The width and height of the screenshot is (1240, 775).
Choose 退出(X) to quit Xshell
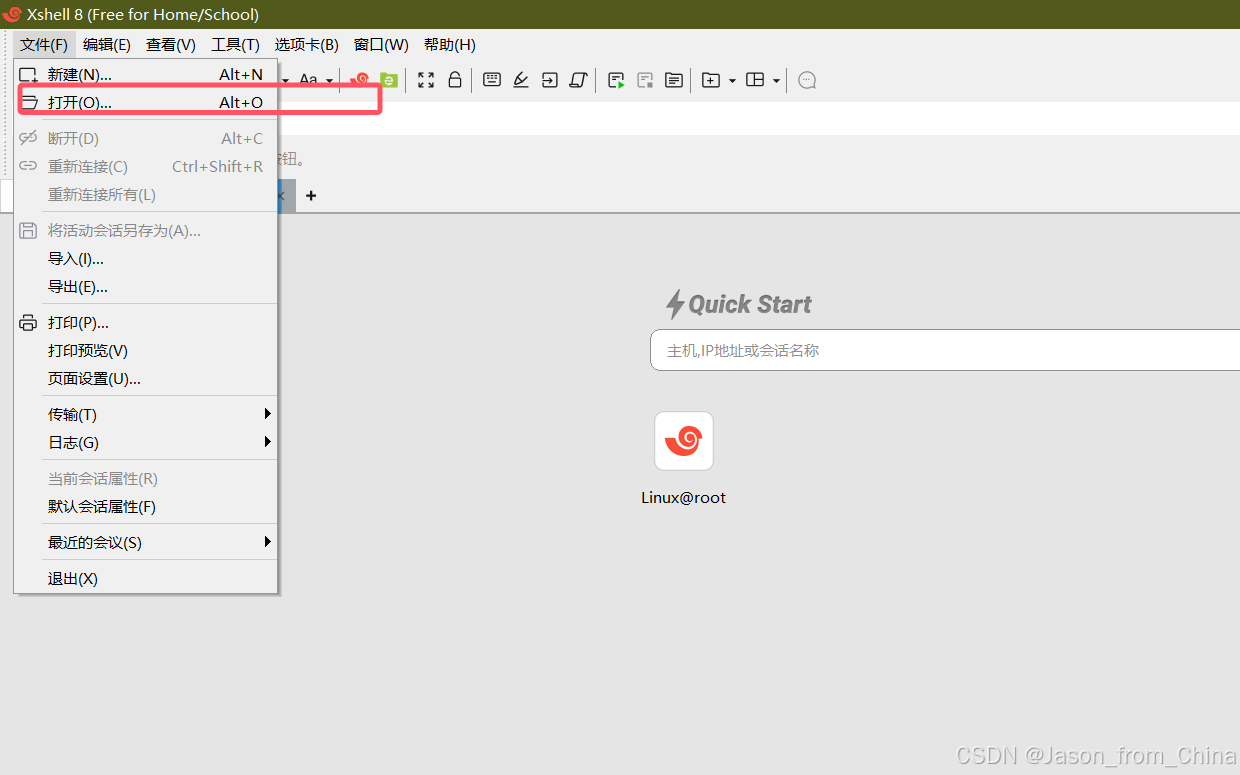coord(146,579)
